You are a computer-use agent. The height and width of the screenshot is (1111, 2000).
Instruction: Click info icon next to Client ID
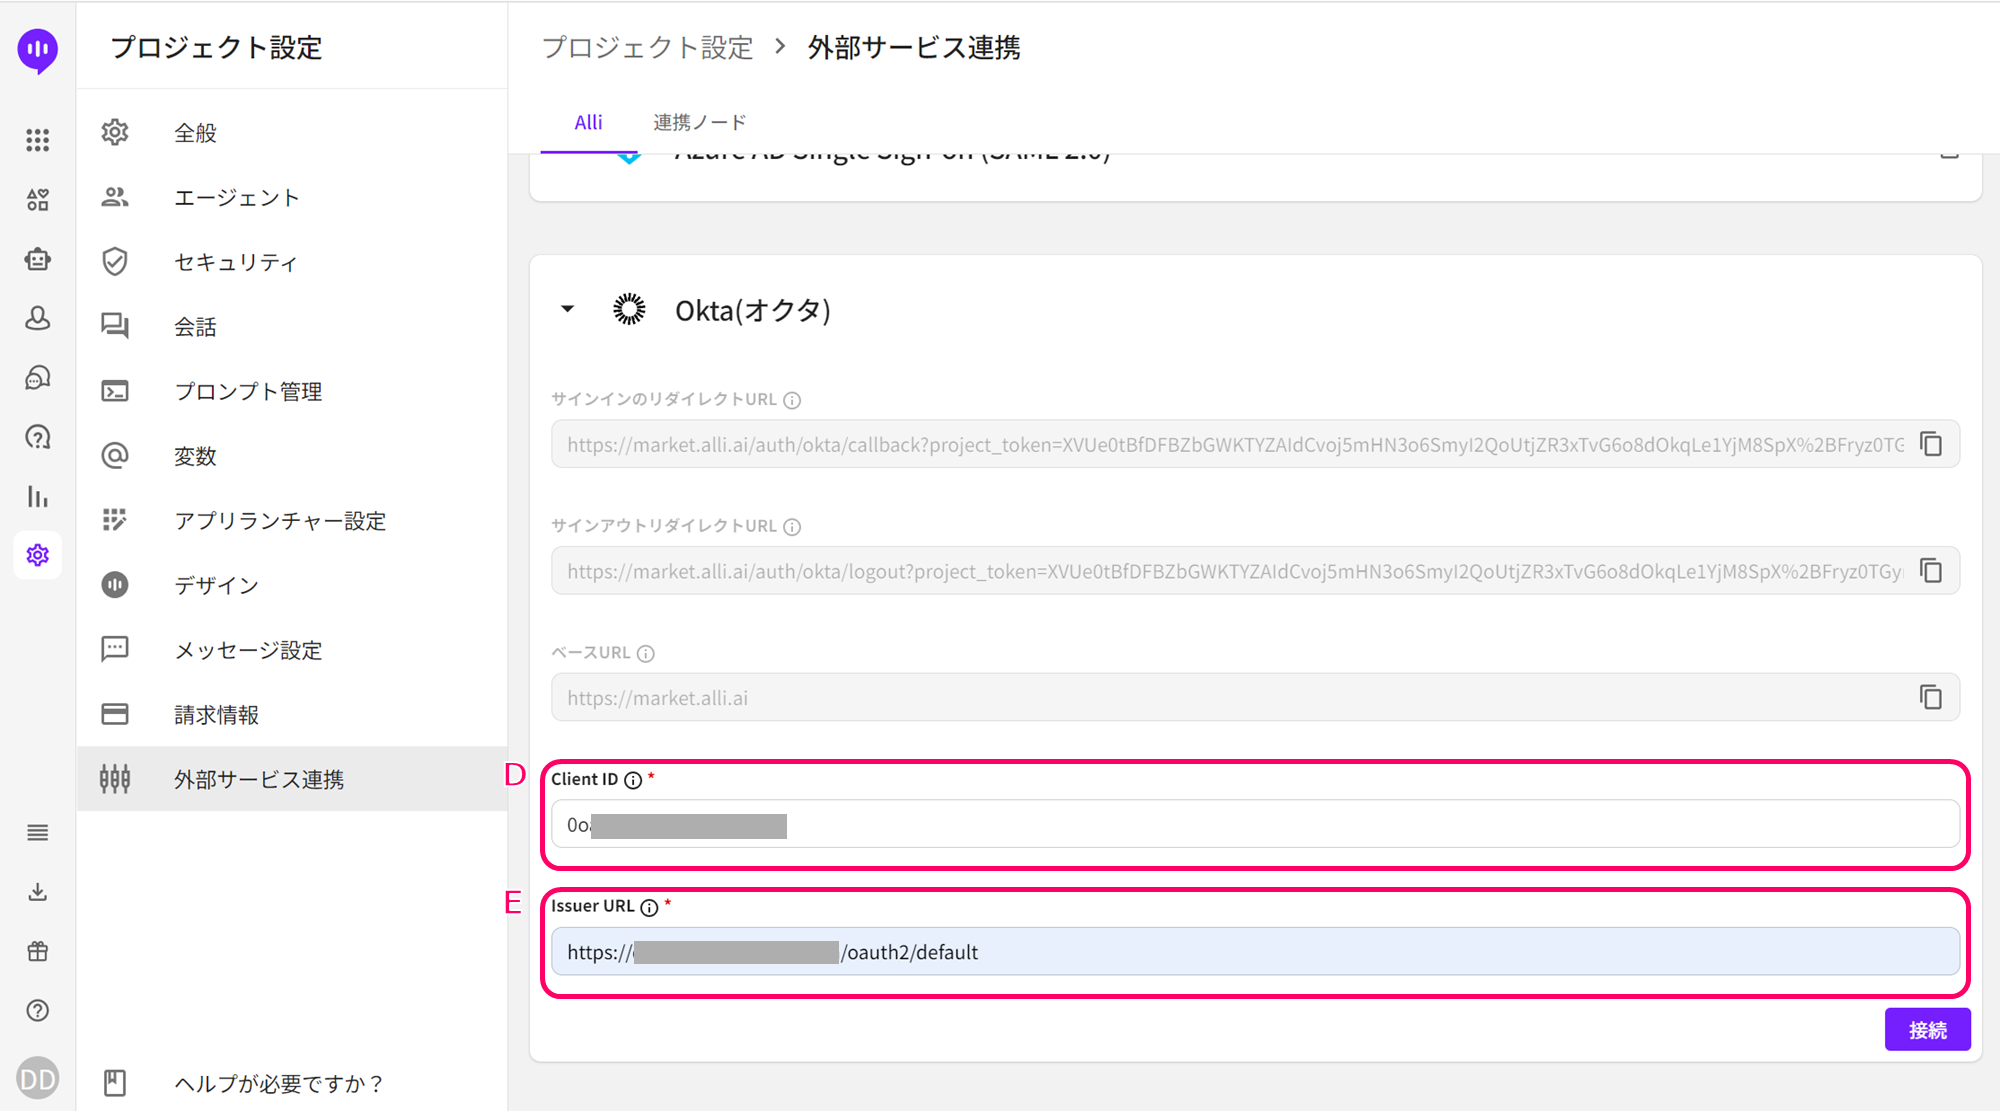[x=633, y=780]
